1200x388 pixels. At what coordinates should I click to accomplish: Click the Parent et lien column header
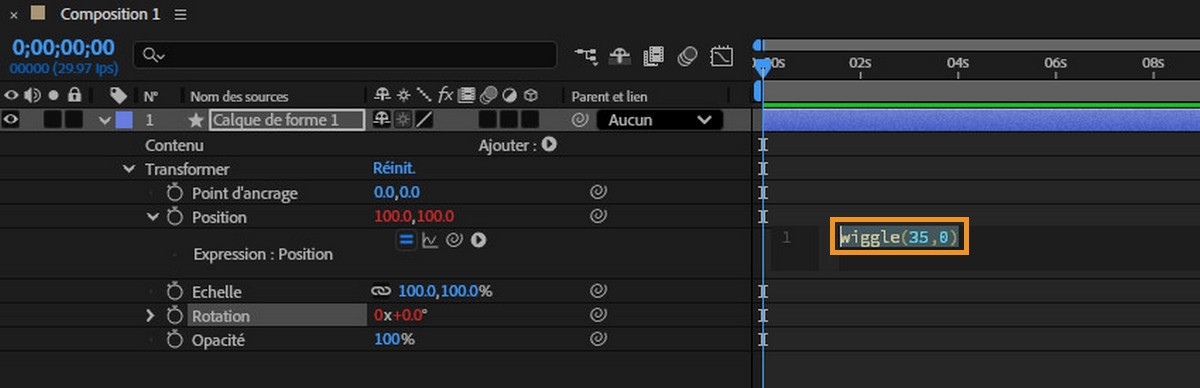609,97
